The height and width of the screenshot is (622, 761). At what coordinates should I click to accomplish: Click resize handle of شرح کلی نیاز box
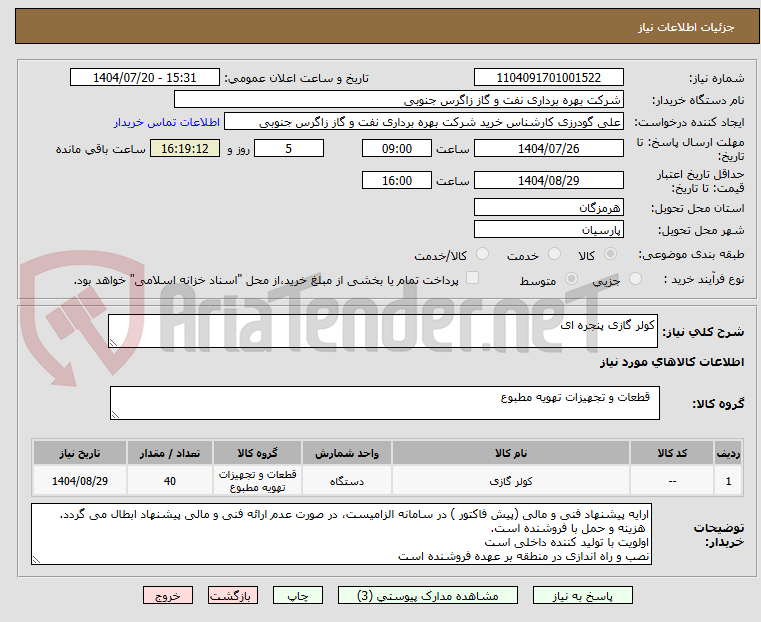click(113, 343)
